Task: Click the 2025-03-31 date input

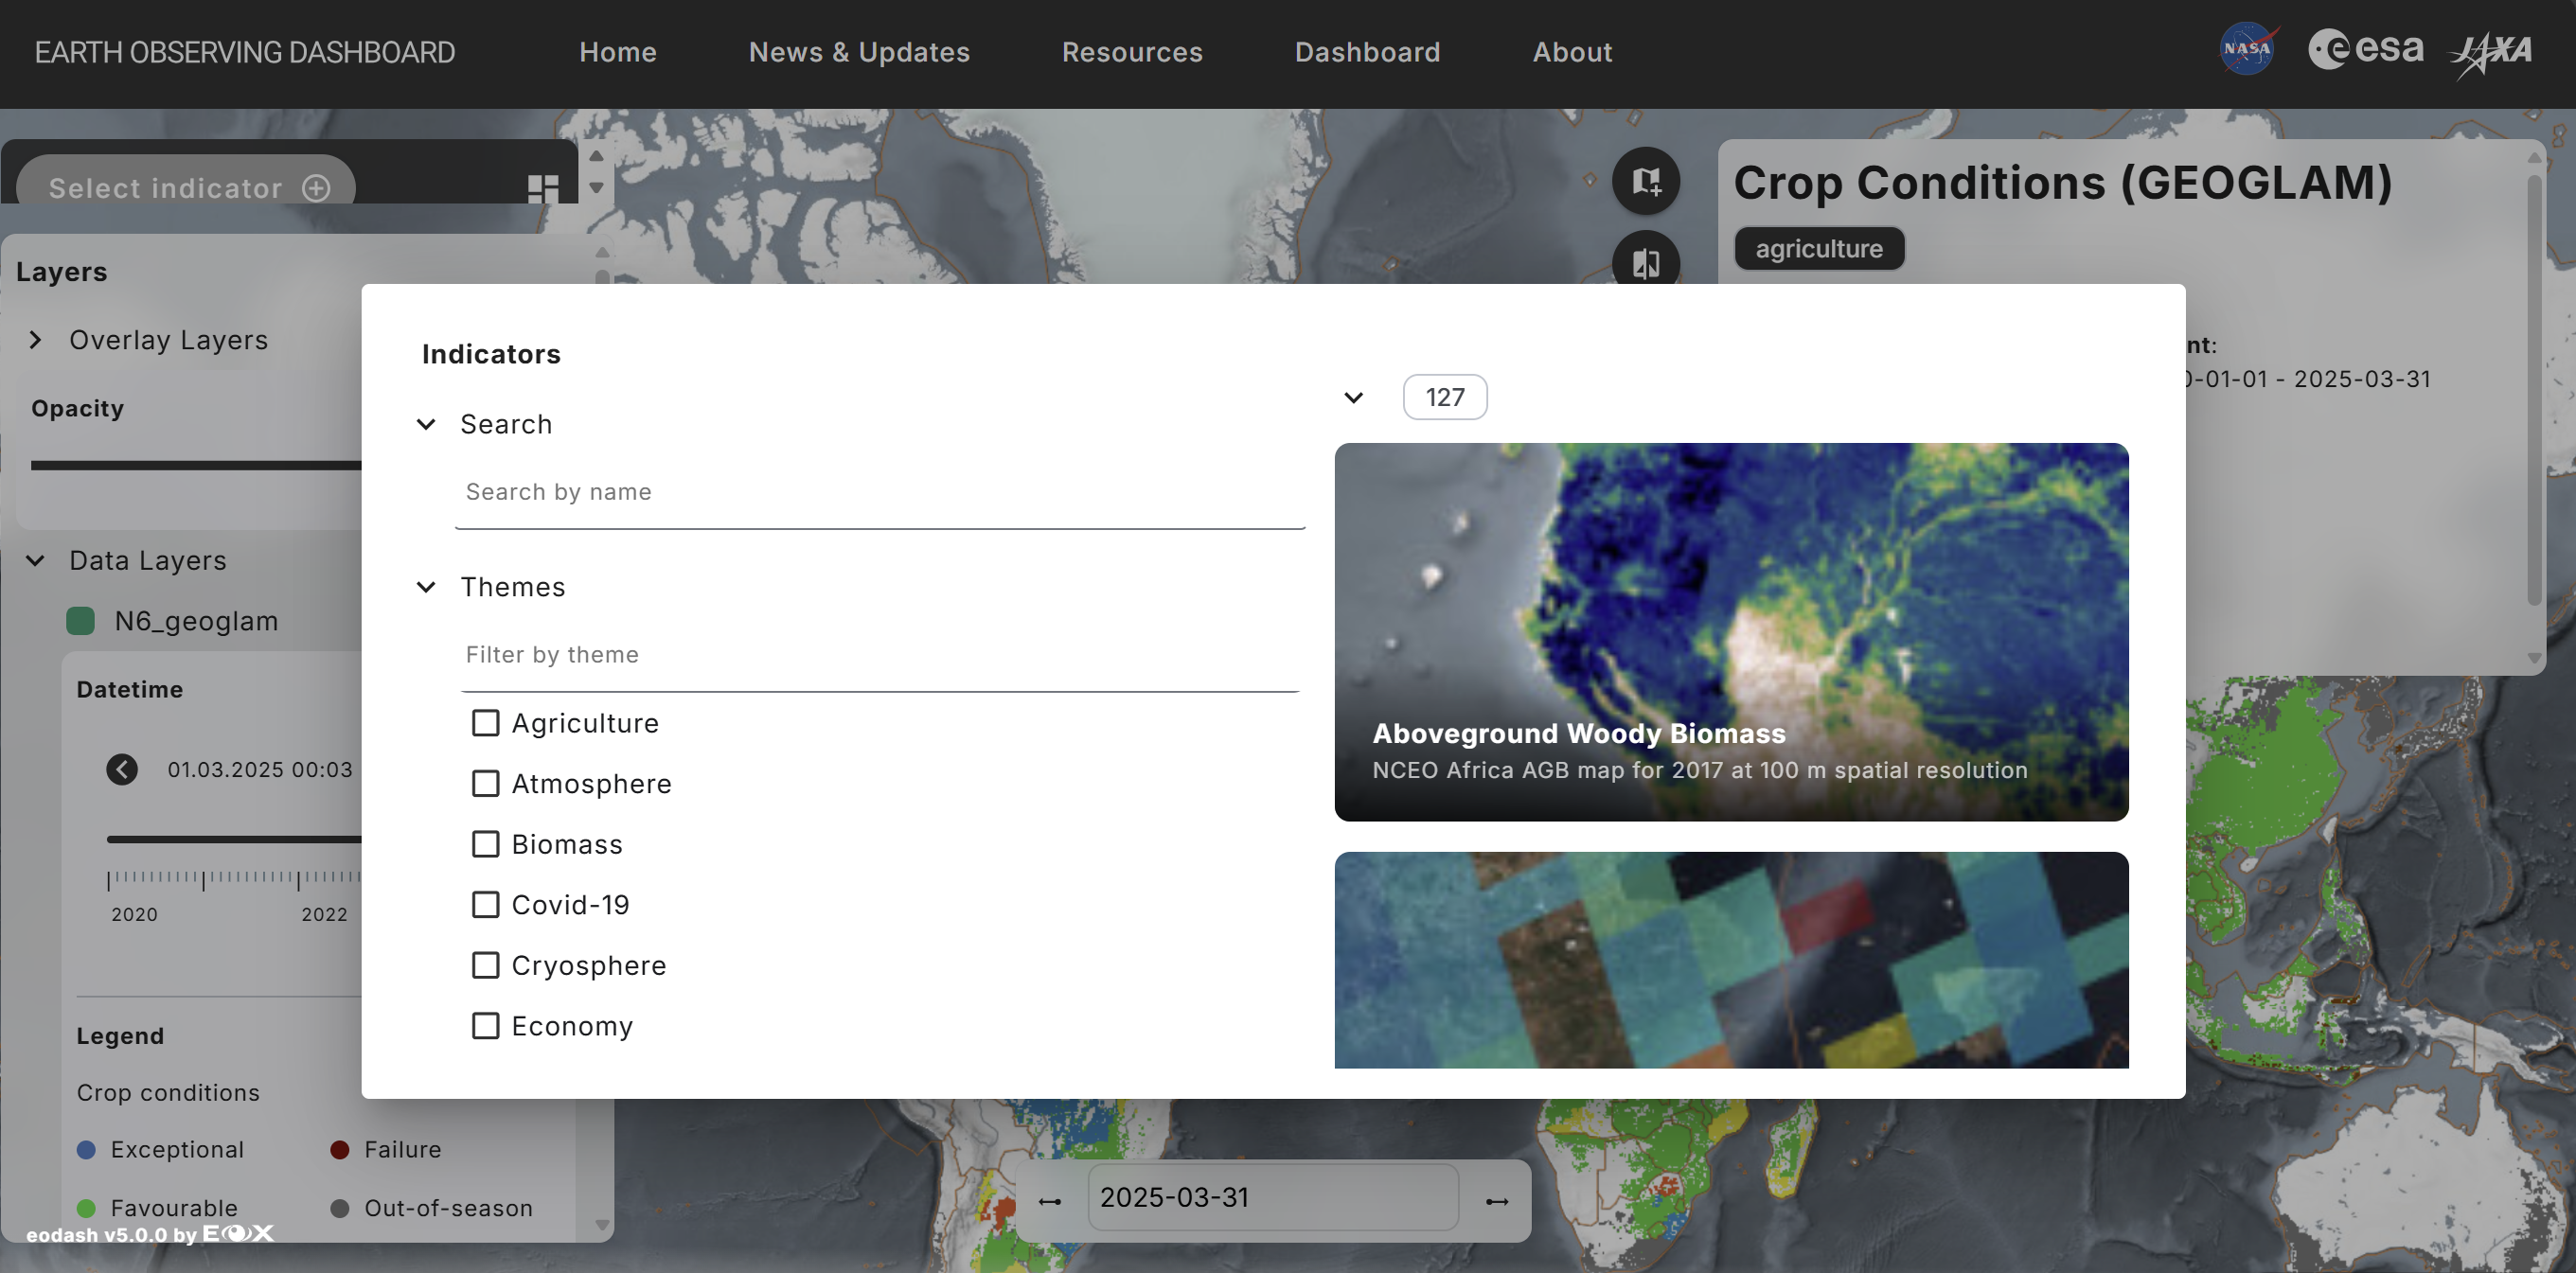Action: click(x=1272, y=1197)
